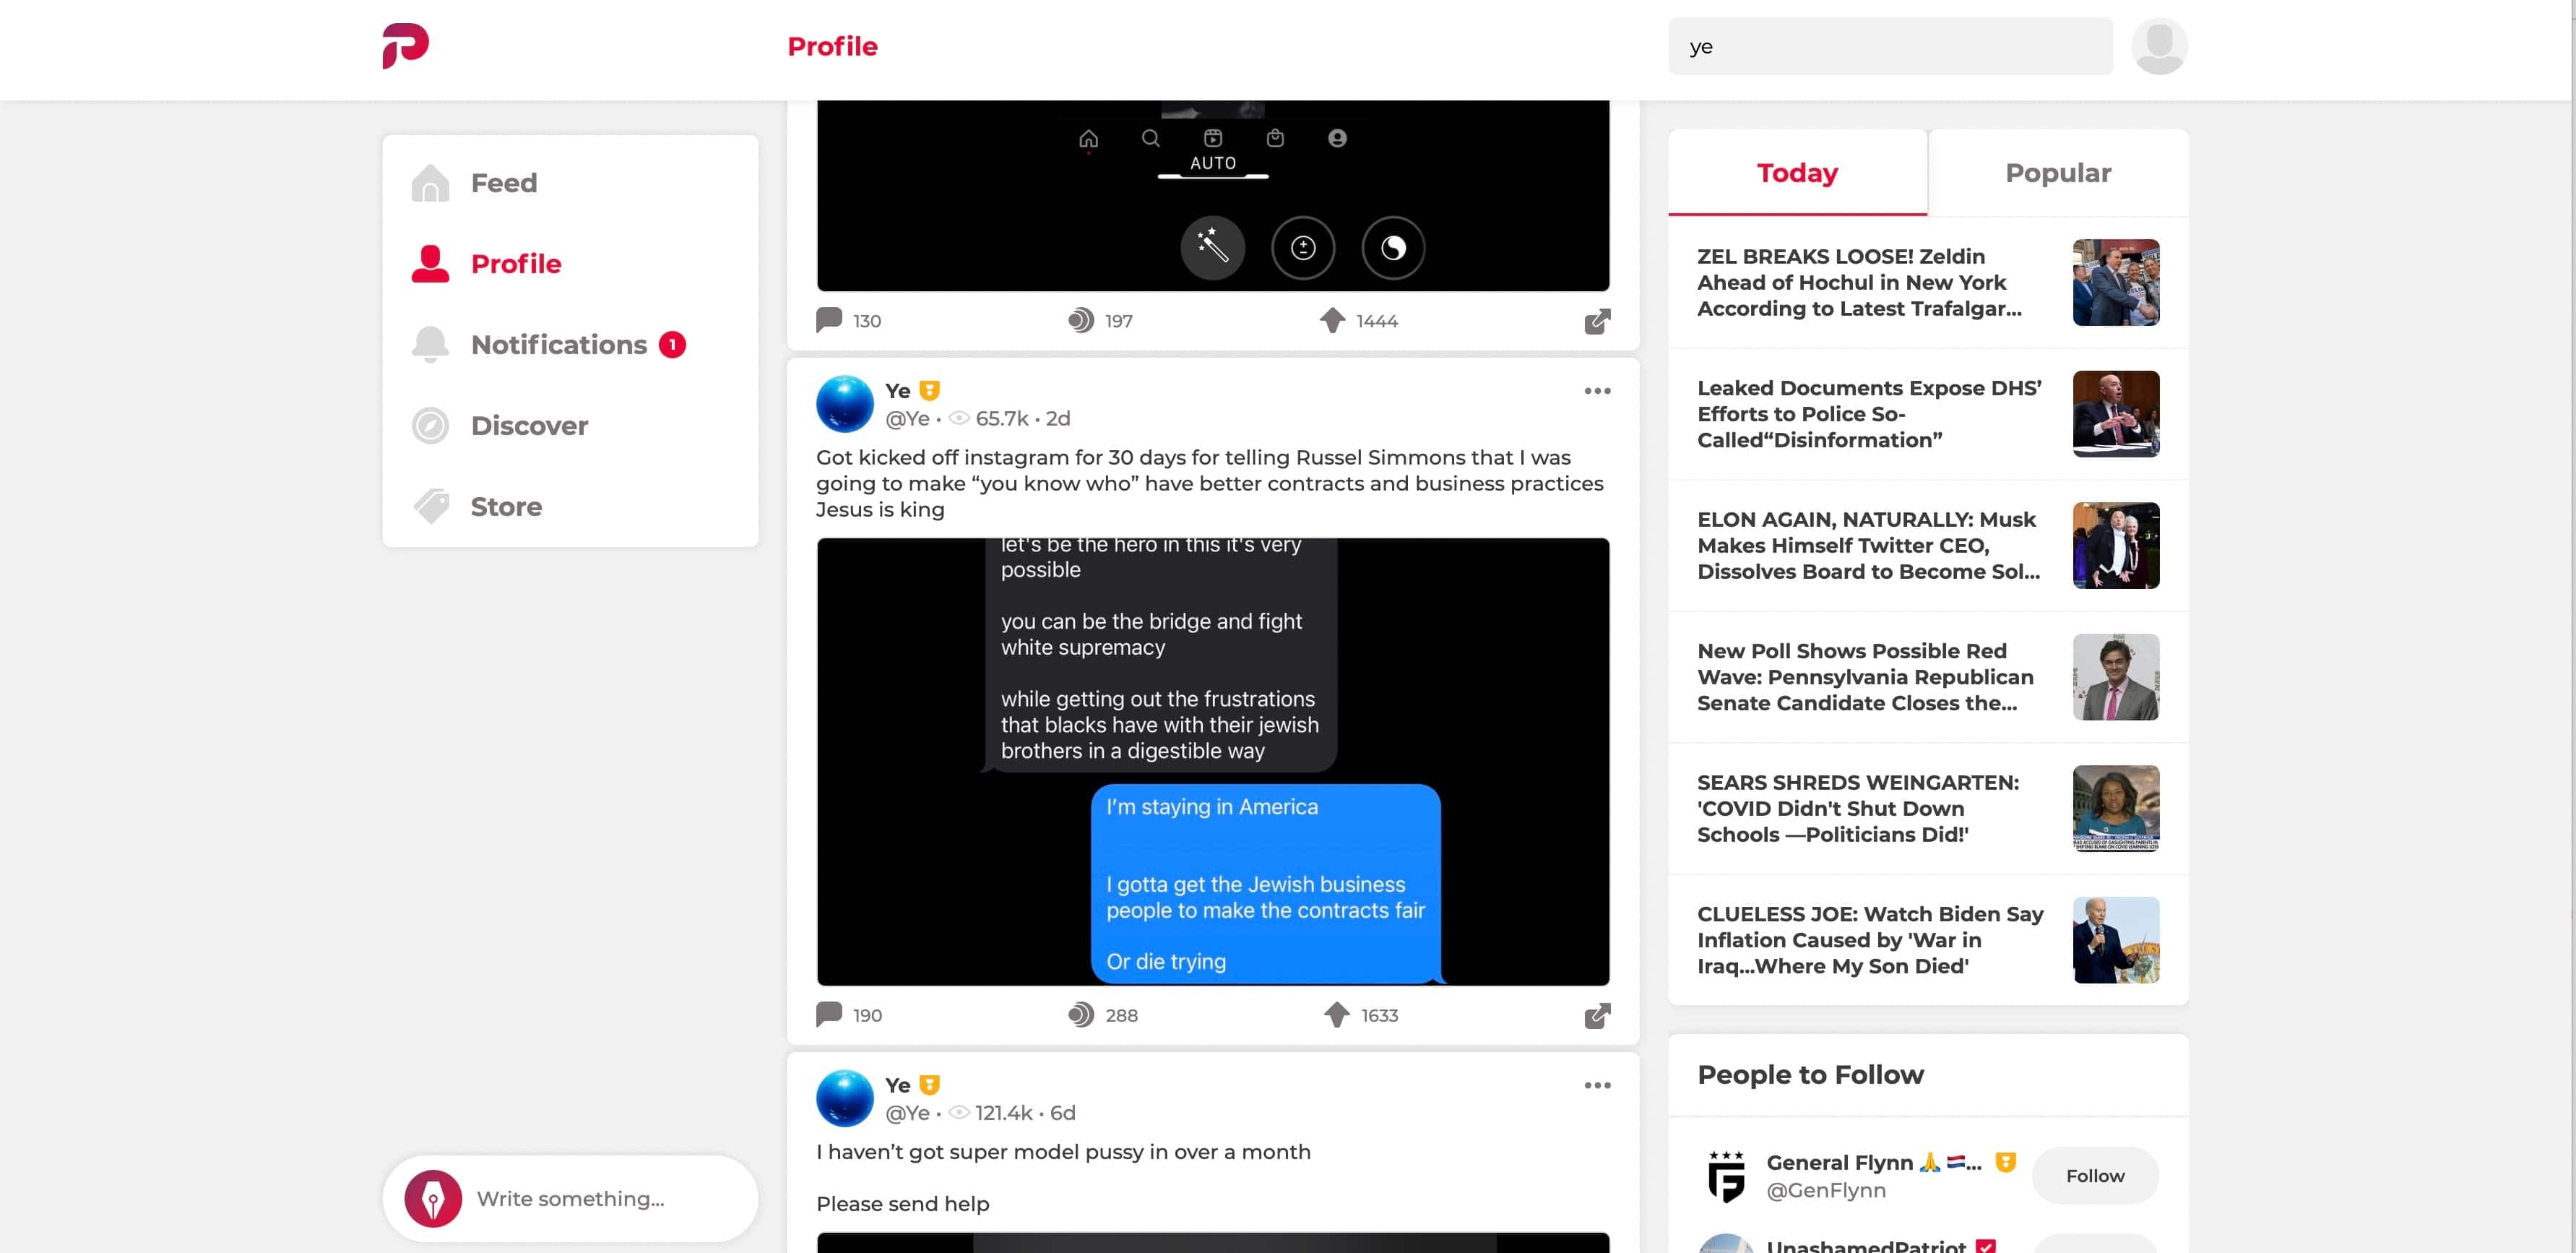Click the @Ye handle on the 2d post
Screen dimensions: 2576x1253
(907, 419)
